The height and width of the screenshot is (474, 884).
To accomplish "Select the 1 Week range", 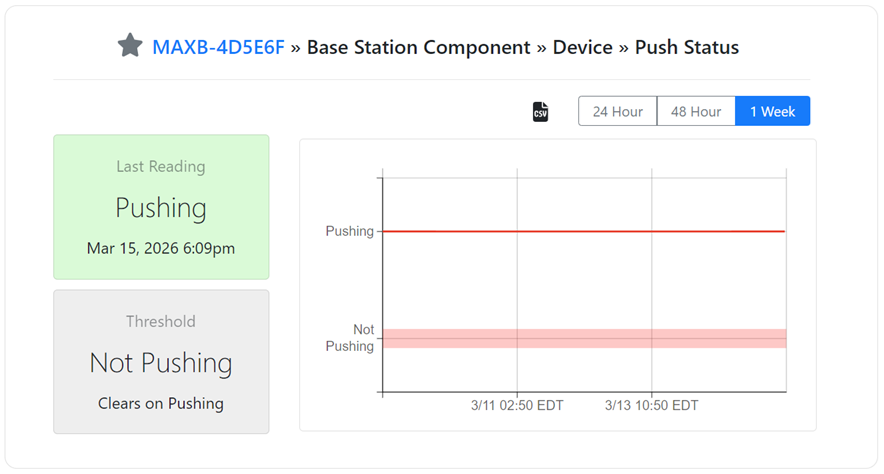I will pos(772,112).
